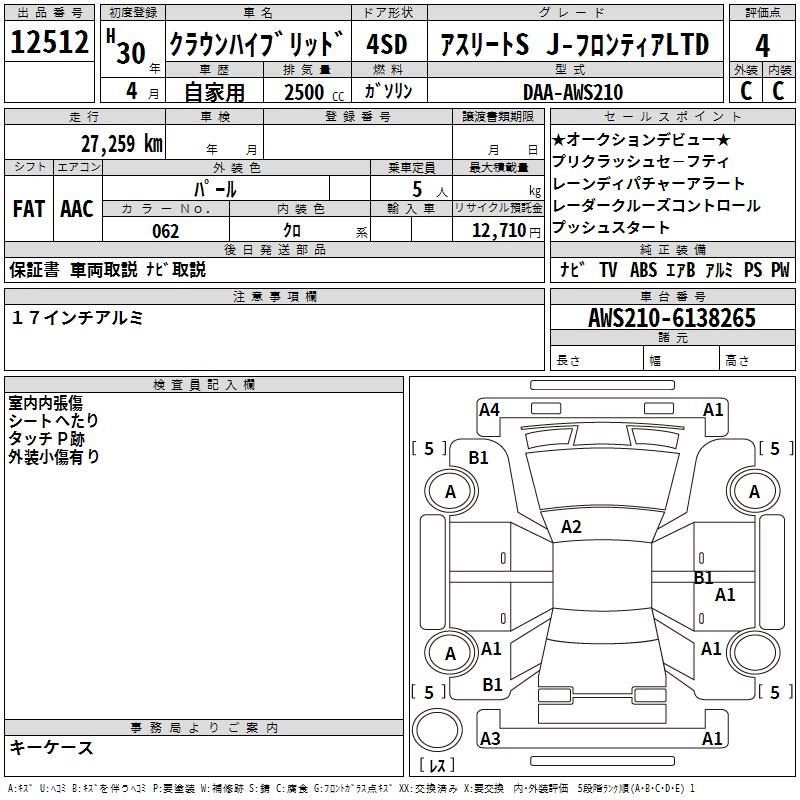Click the lot number 12512
800x800 pixels.
point(49,45)
